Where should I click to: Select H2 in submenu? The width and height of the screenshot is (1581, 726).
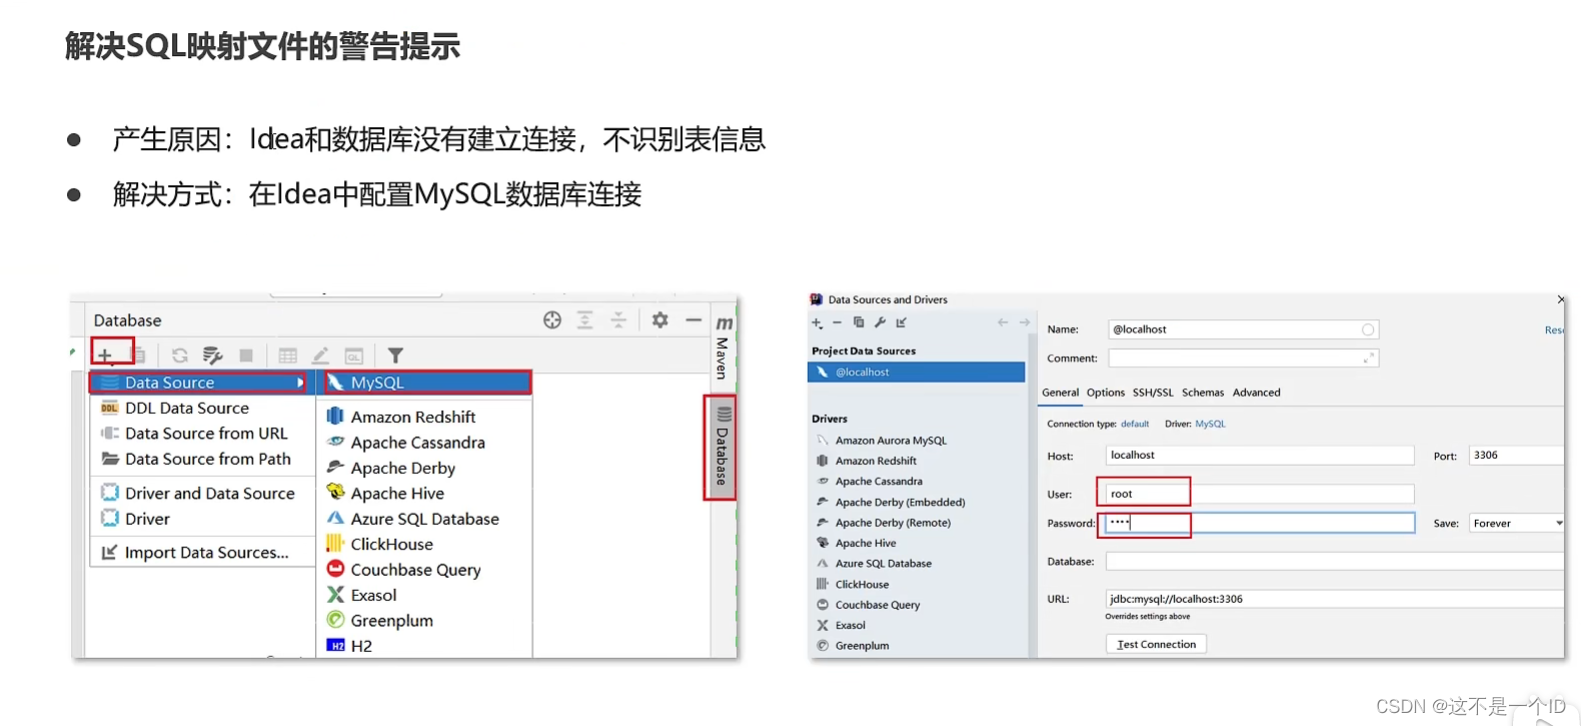pos(361,646)
